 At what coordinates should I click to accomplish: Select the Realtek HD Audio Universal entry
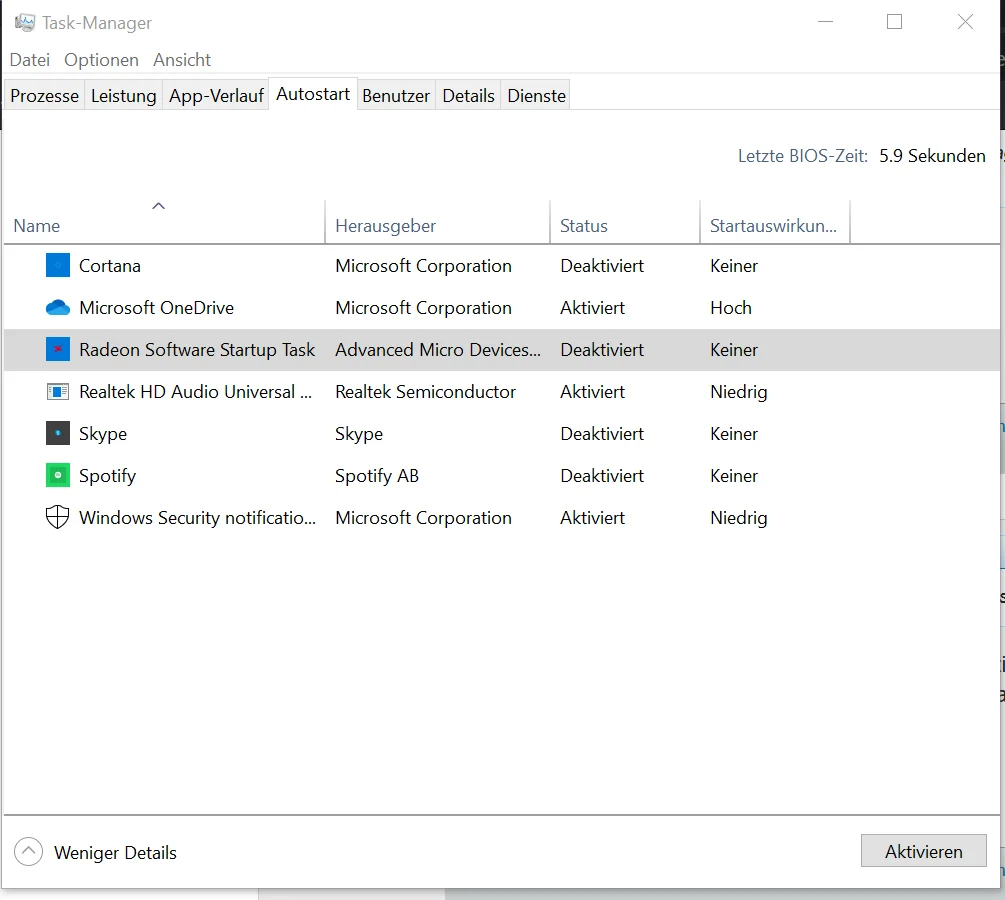(x=195, y=392)
